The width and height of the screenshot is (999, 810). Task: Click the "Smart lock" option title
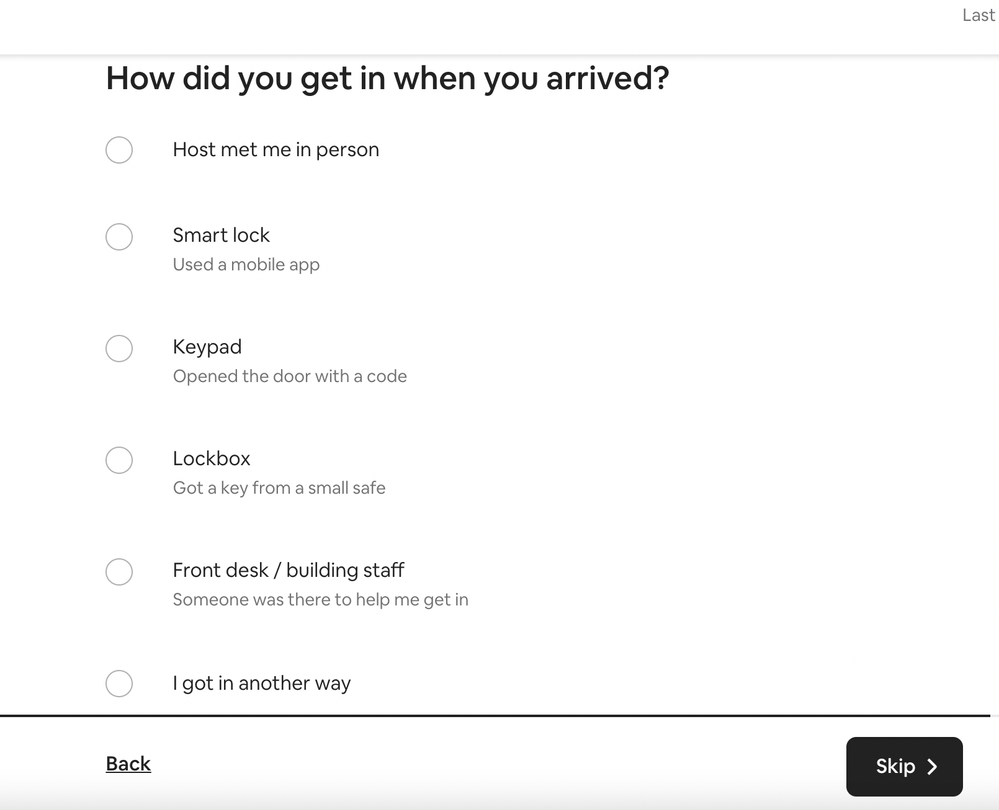pos(221,235)
